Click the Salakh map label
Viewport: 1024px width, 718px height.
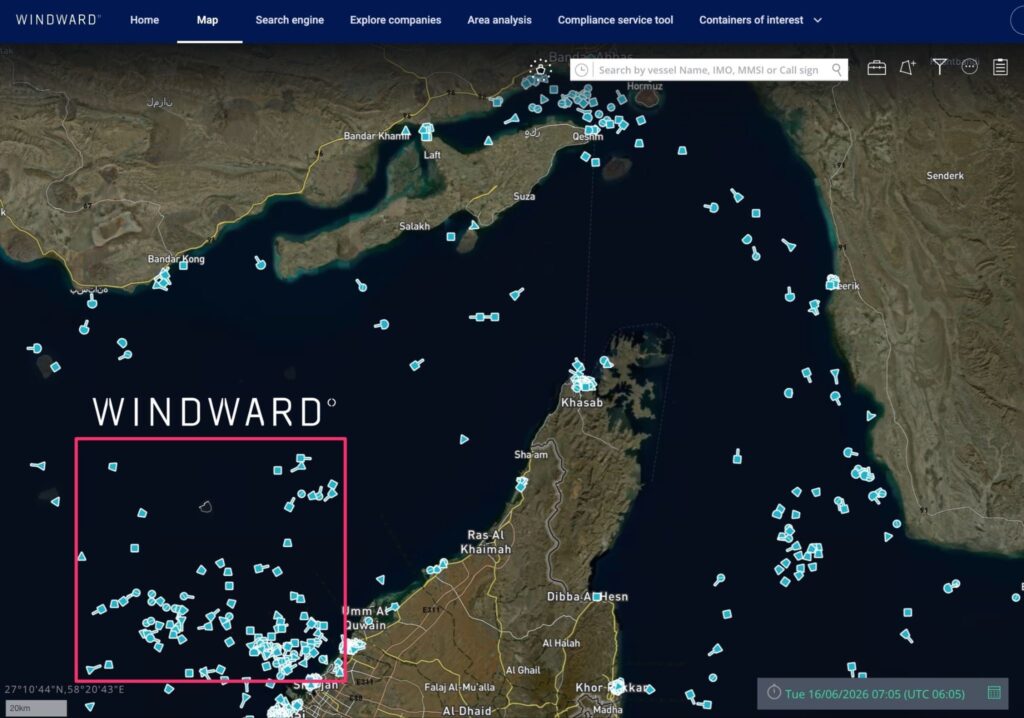[x=415, y=226]
